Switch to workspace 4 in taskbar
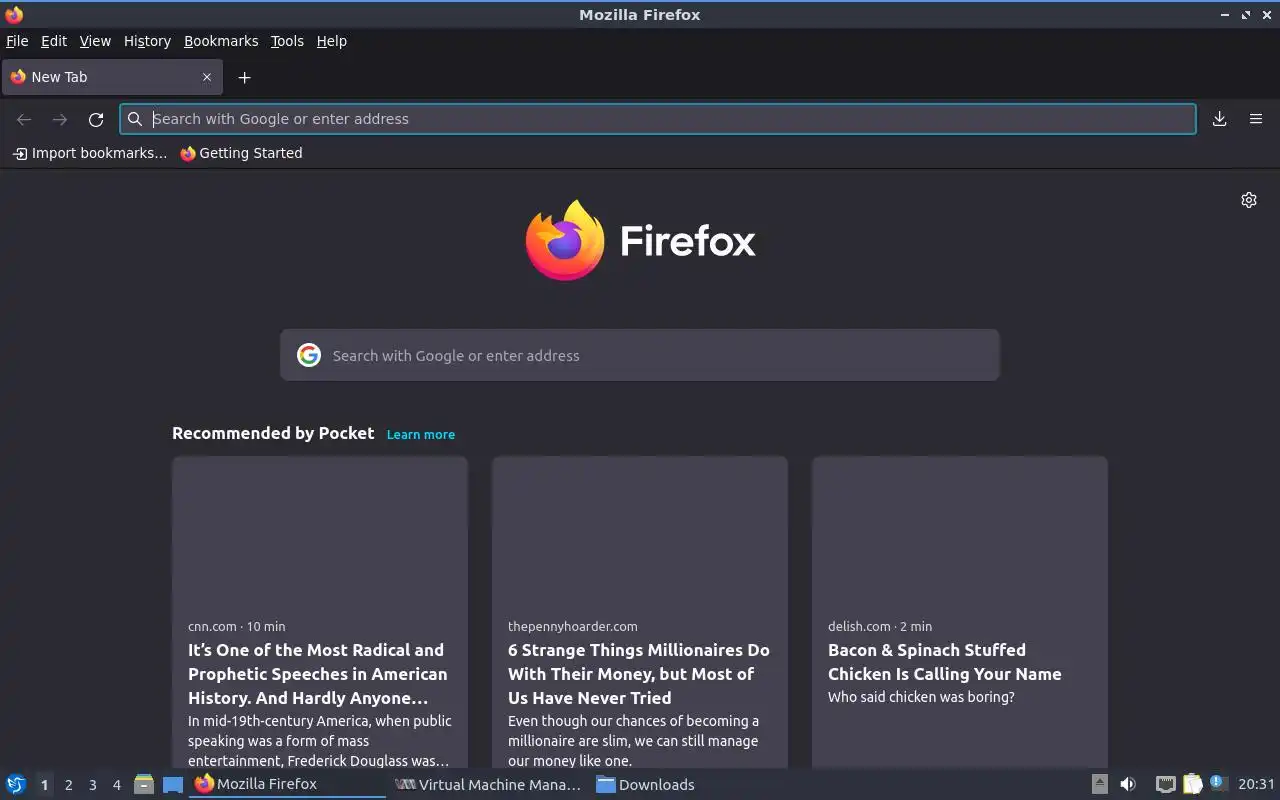The image size is (1280, 800). pos(116,785)
